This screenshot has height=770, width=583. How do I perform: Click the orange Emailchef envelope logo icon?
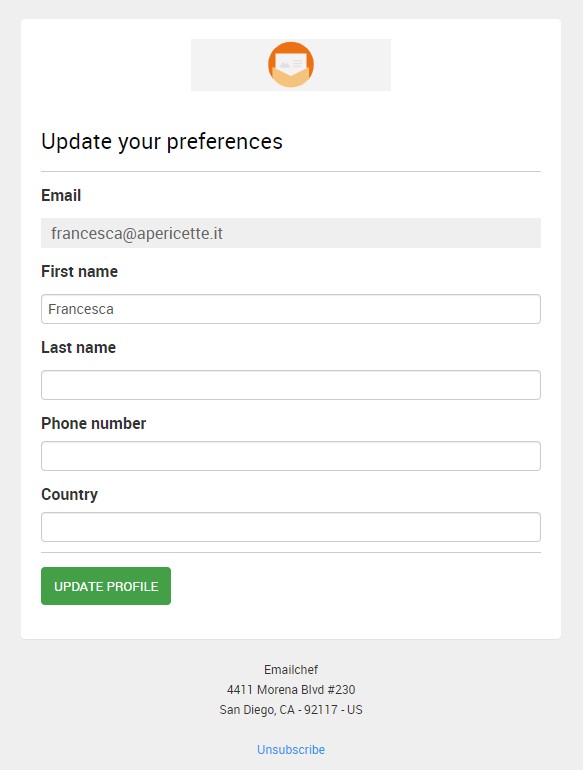click(291, 64)
